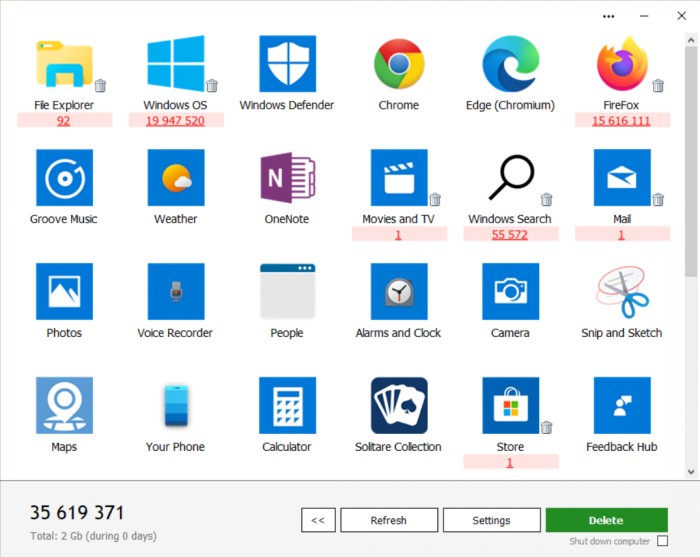Click the Snip and Sketch label
This screenshot has height=557, width=700.
622,333
